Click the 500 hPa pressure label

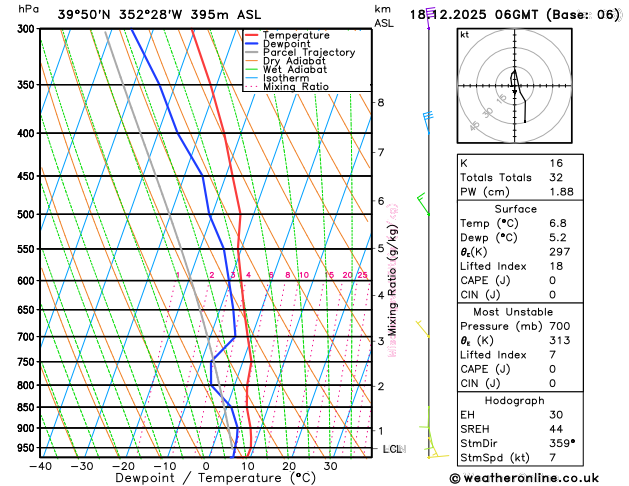(26, 215)
